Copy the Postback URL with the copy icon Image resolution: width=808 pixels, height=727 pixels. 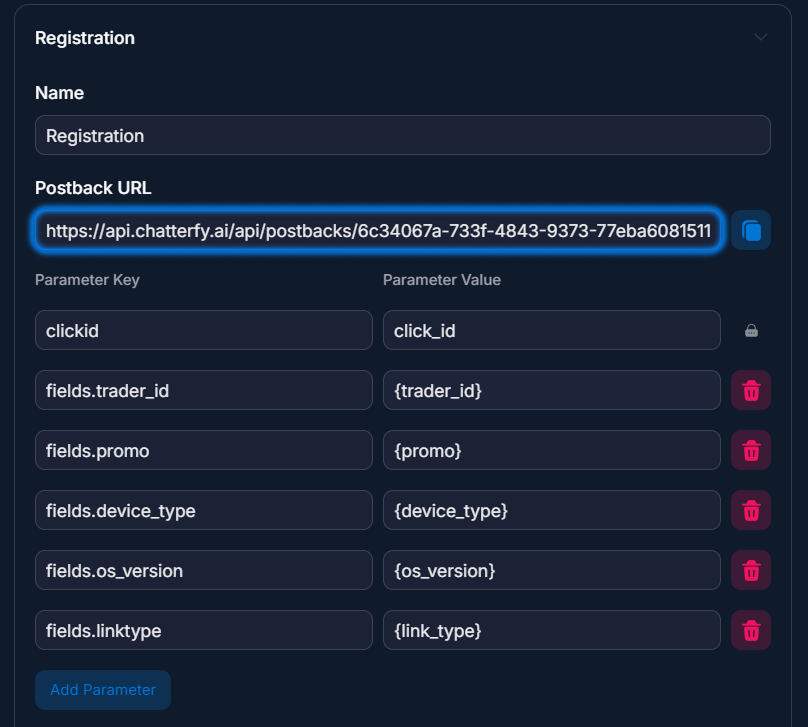coord(751,230)
